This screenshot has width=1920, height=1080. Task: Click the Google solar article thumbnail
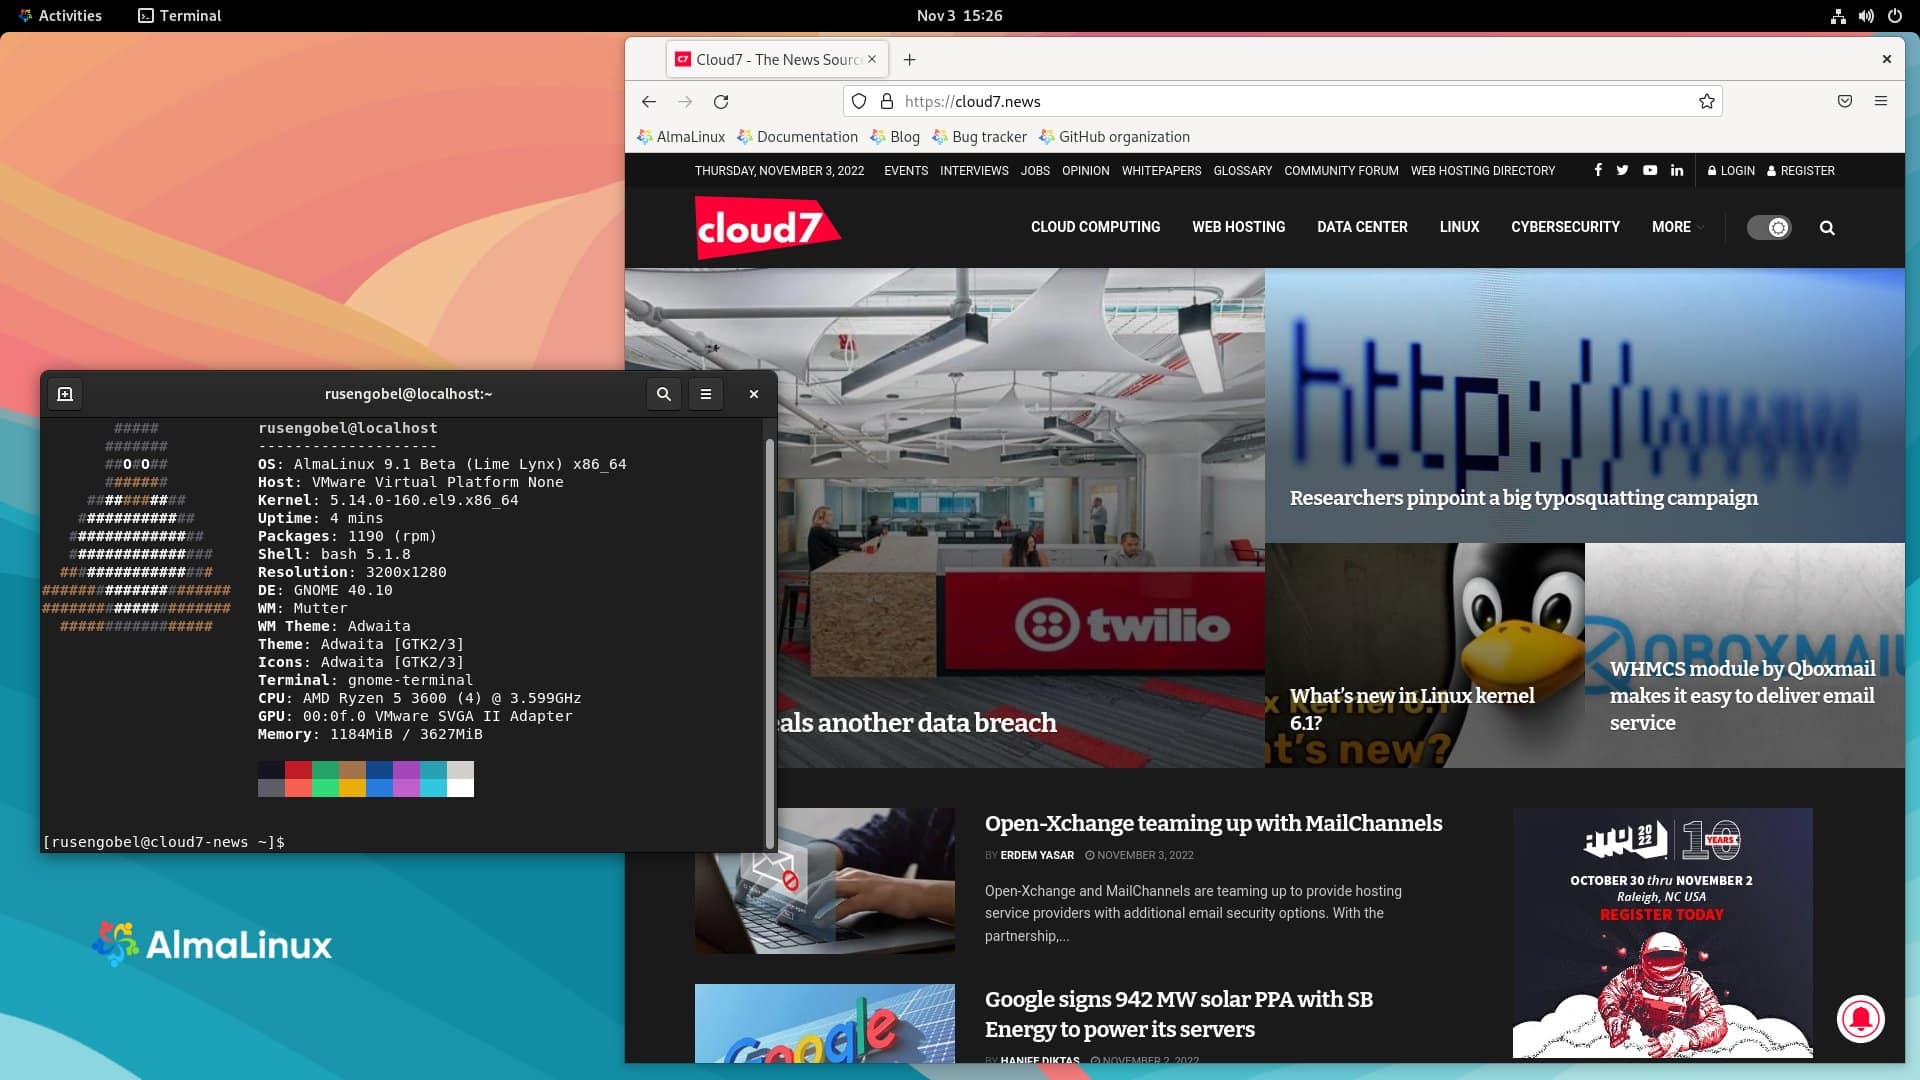[824, 1023]
